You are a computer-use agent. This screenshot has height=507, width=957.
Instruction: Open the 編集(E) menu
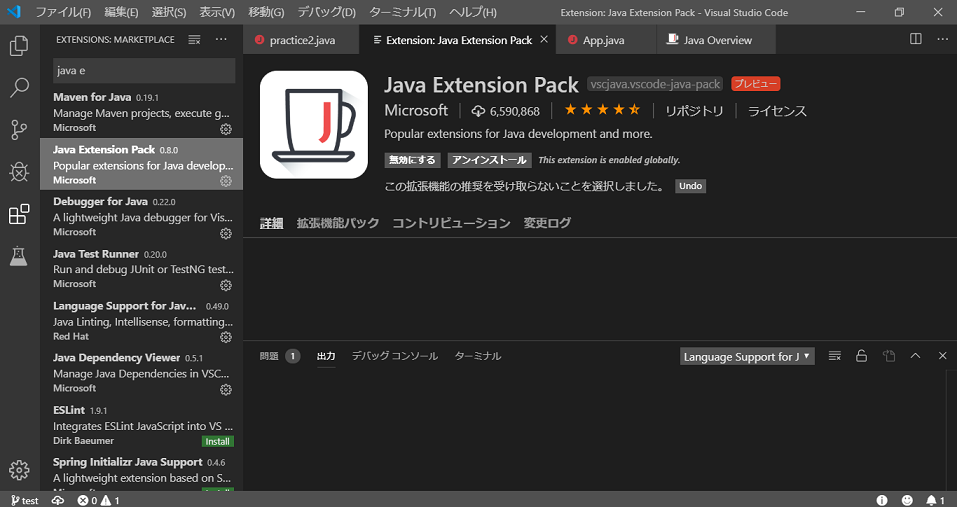point(121,12)
